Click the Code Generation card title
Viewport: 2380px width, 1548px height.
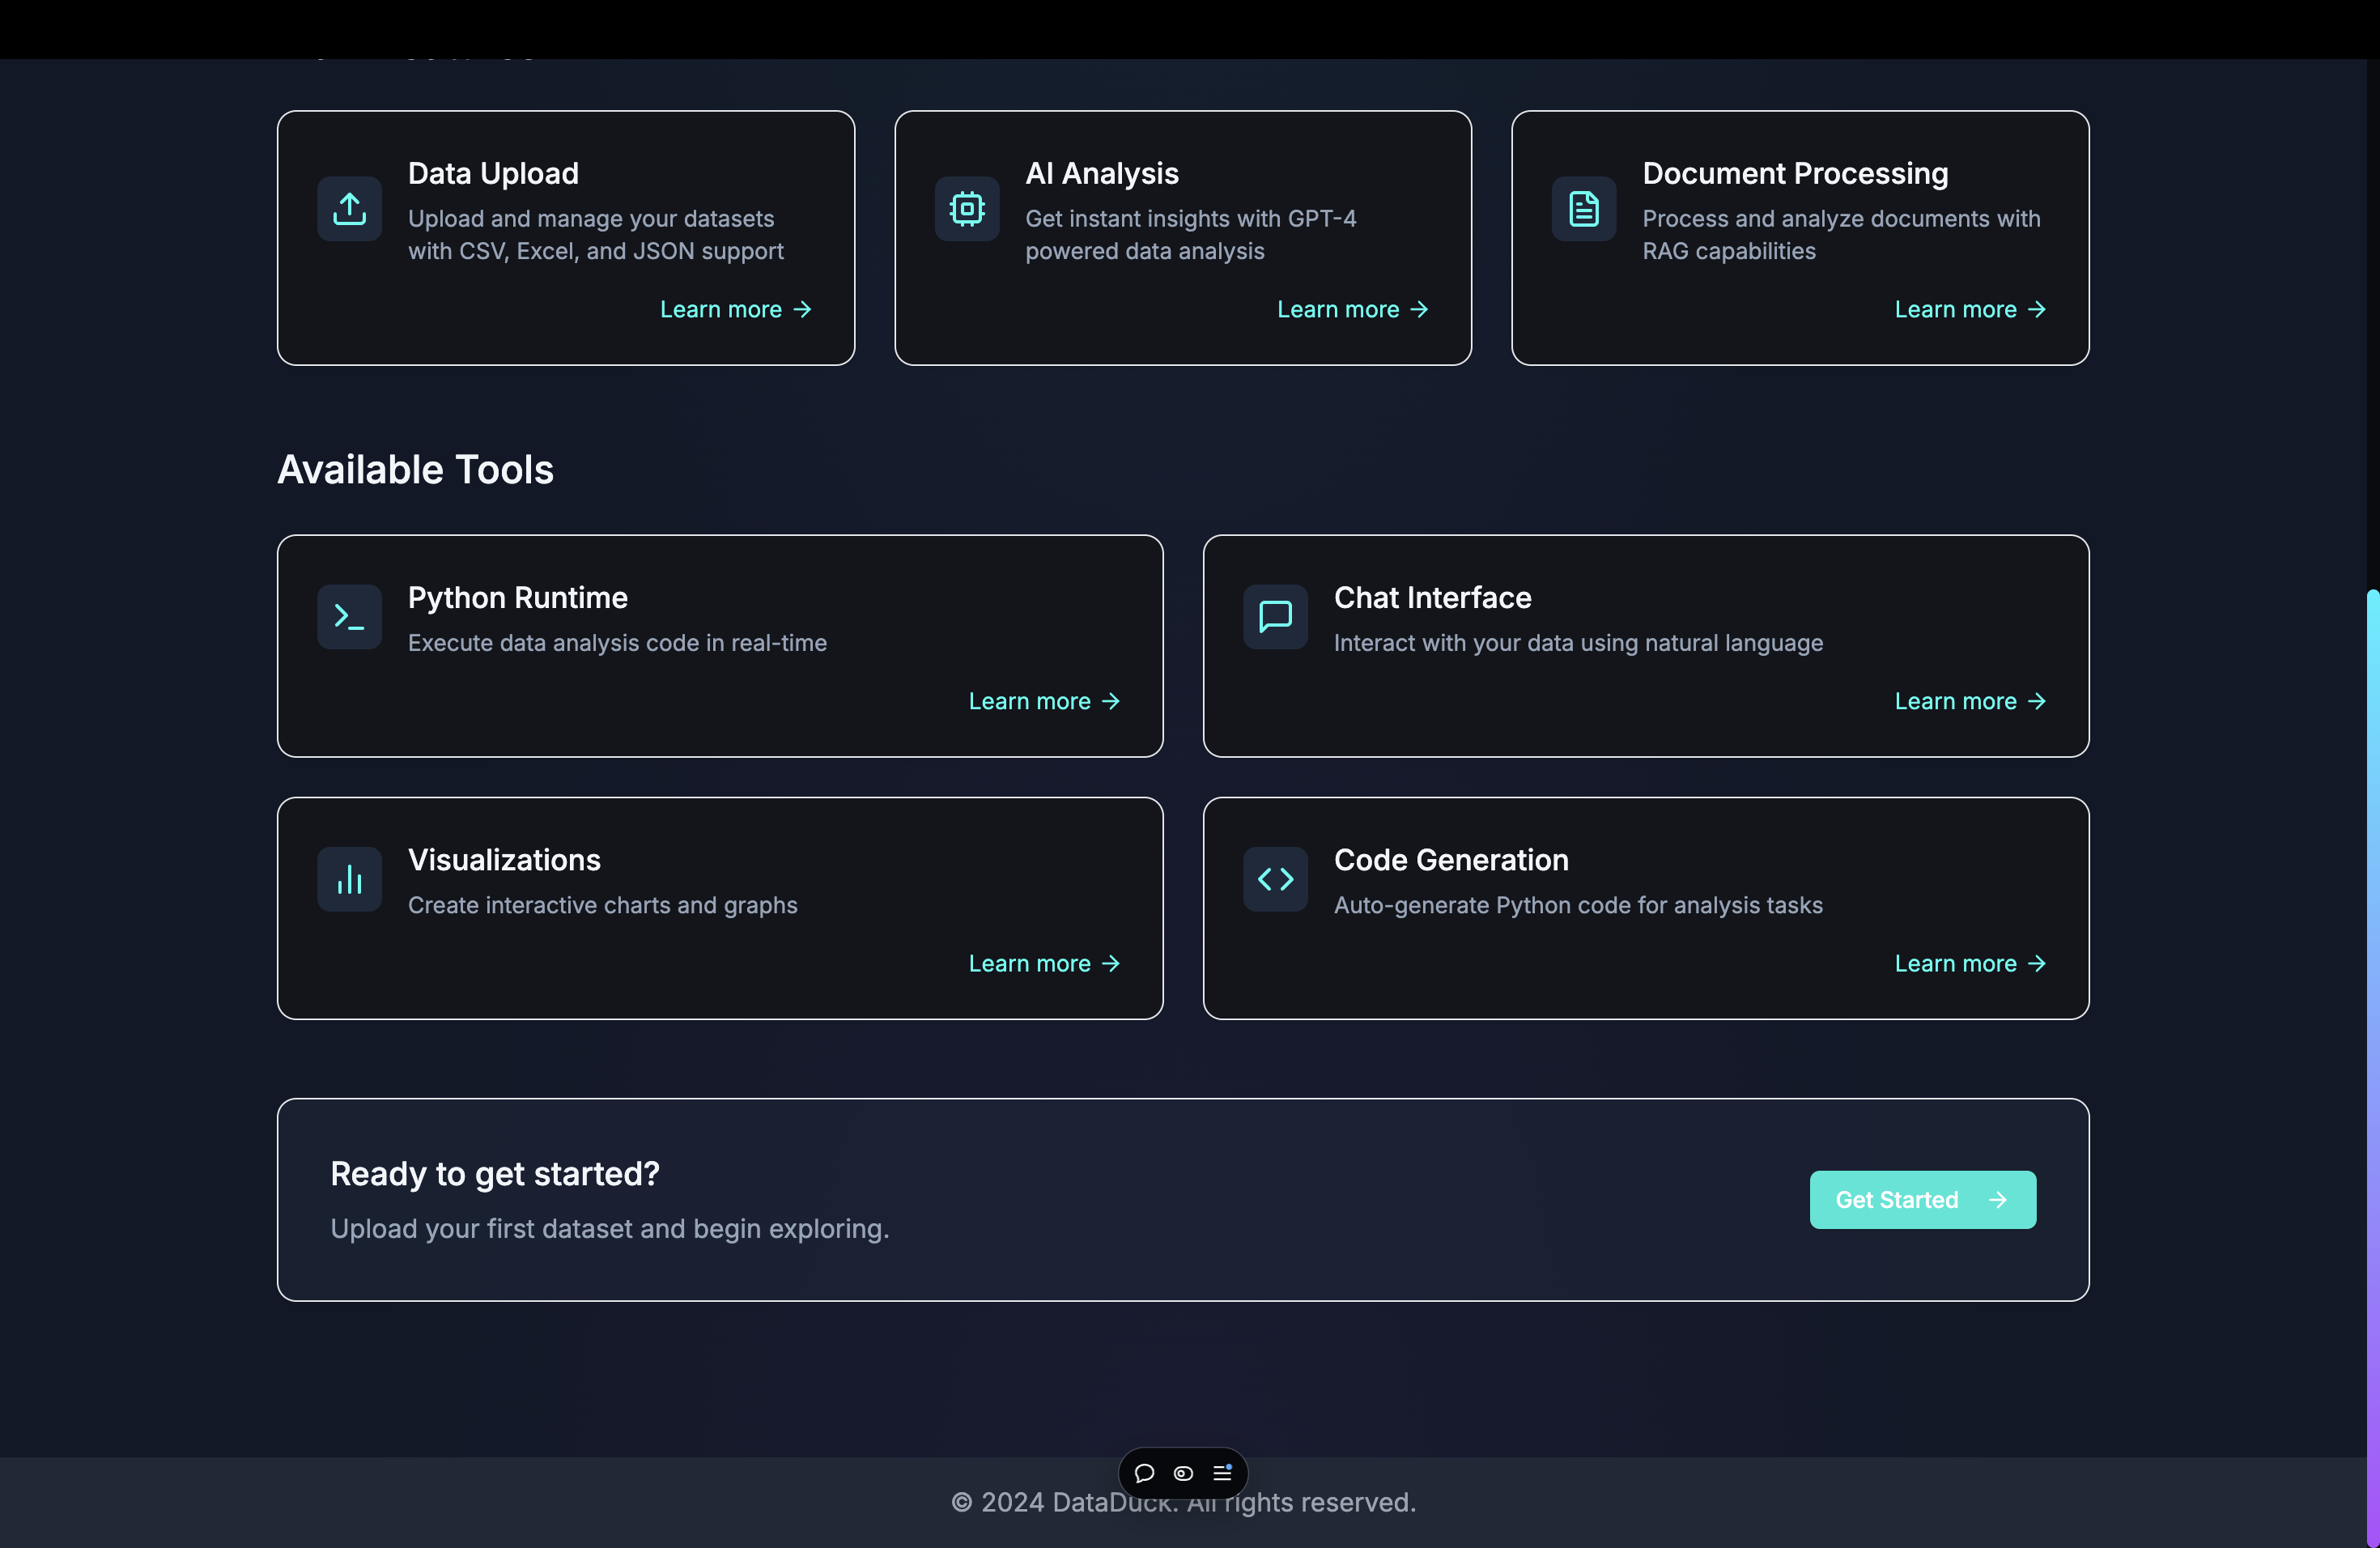(1450, 860)
